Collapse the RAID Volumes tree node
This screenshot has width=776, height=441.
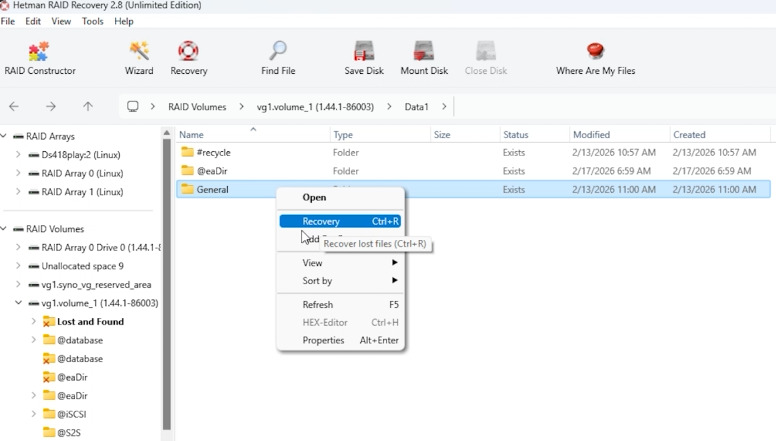(3, 229)
